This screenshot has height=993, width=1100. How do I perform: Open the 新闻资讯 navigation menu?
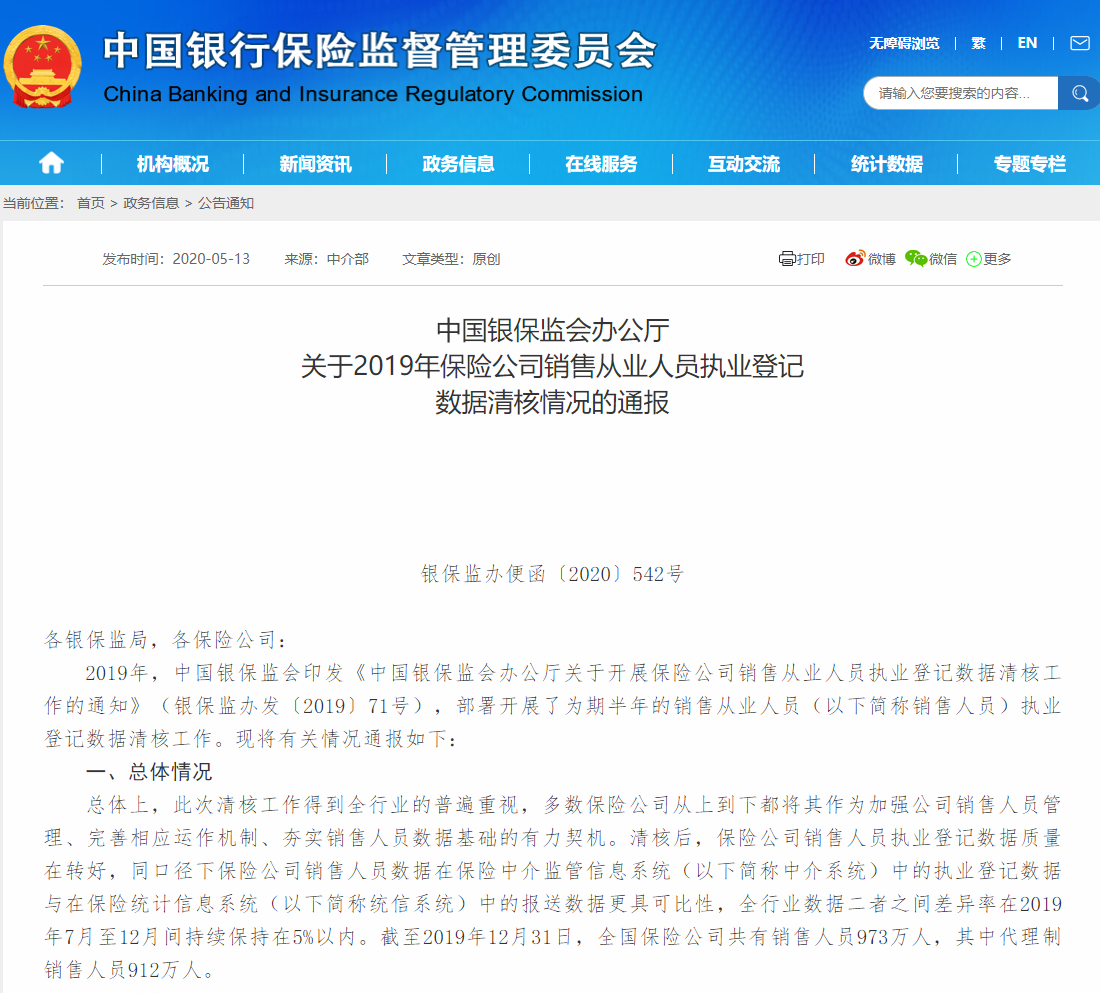(316, 164)
